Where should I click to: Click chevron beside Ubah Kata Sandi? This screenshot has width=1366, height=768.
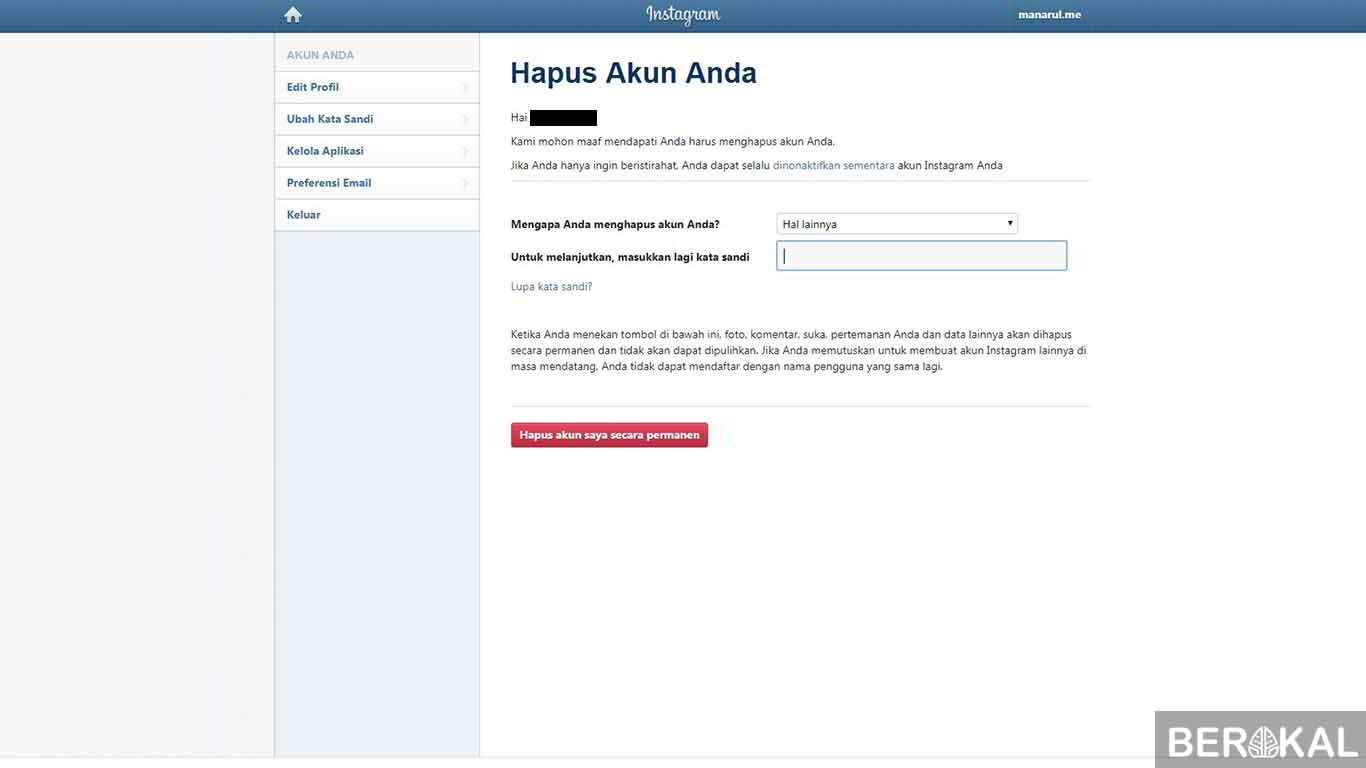click(x=465, y=120)
